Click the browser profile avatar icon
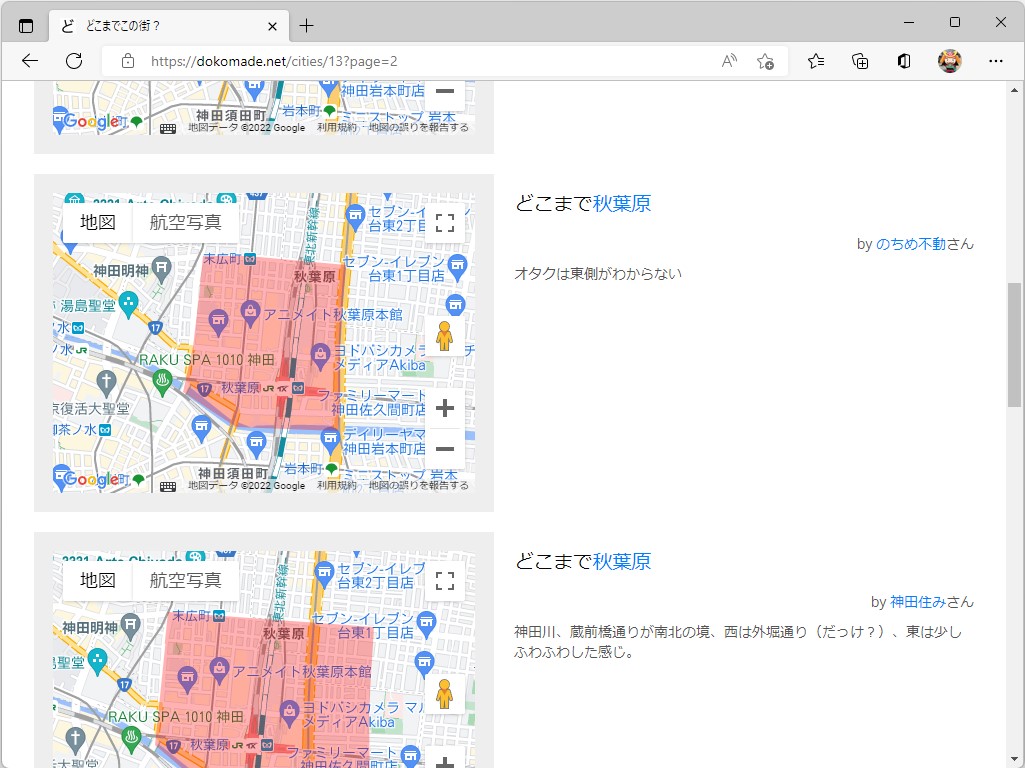 (x=948, y=60)
